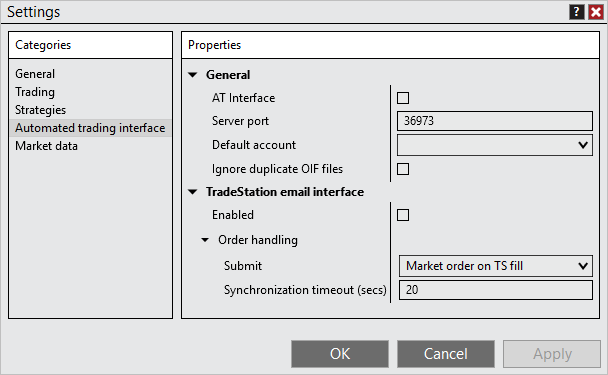608x375 pixels.
Task: Click the Server port label
Action: (240, 121)
